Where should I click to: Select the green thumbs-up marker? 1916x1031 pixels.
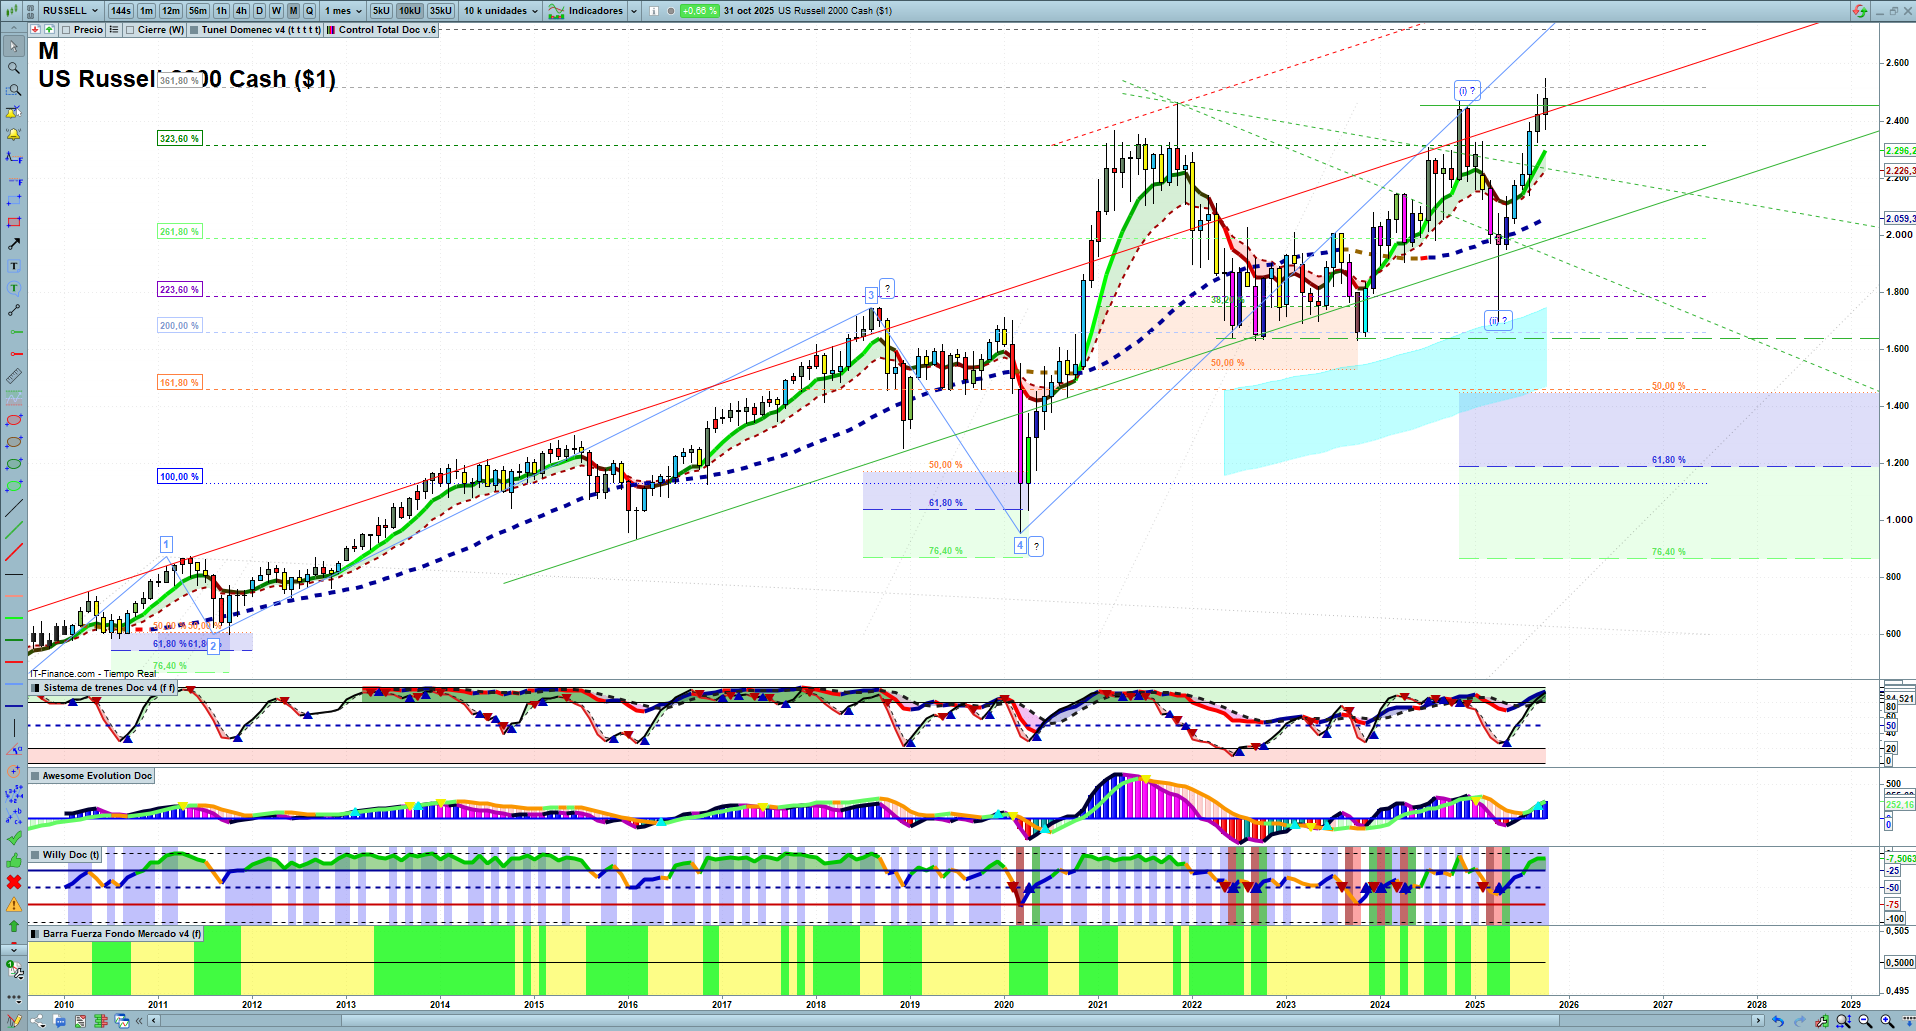click(x=14, y=860)
